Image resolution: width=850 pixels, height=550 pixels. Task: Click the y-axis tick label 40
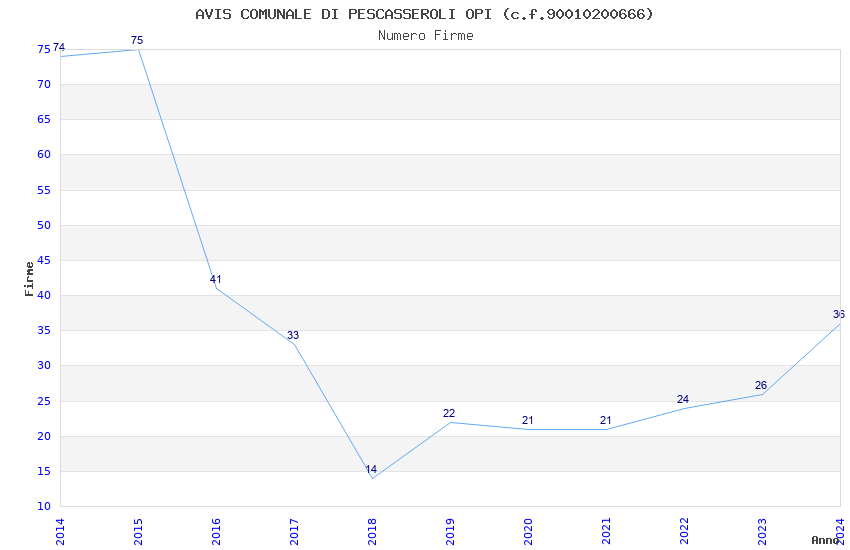pos(44,296)
